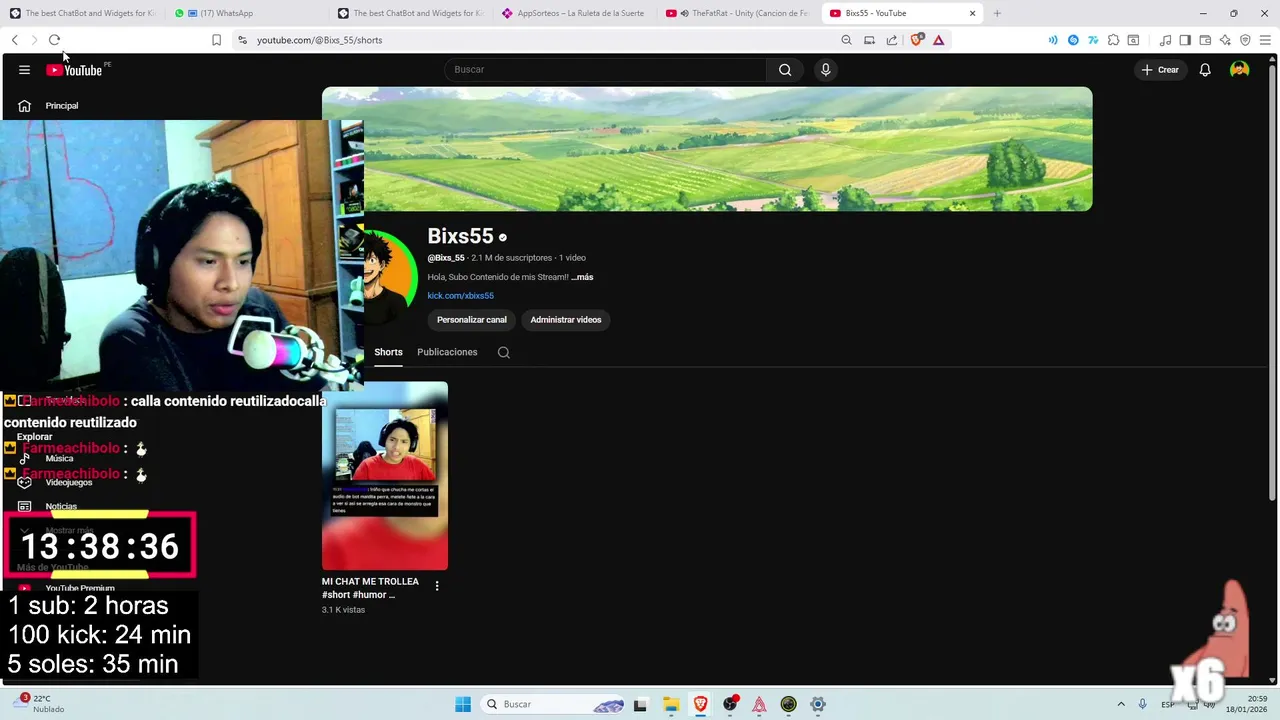This screenshot has height=720, width=1280.
Task: Open Brave Leo AI sparkle icon
Action: pos(1225,40)
